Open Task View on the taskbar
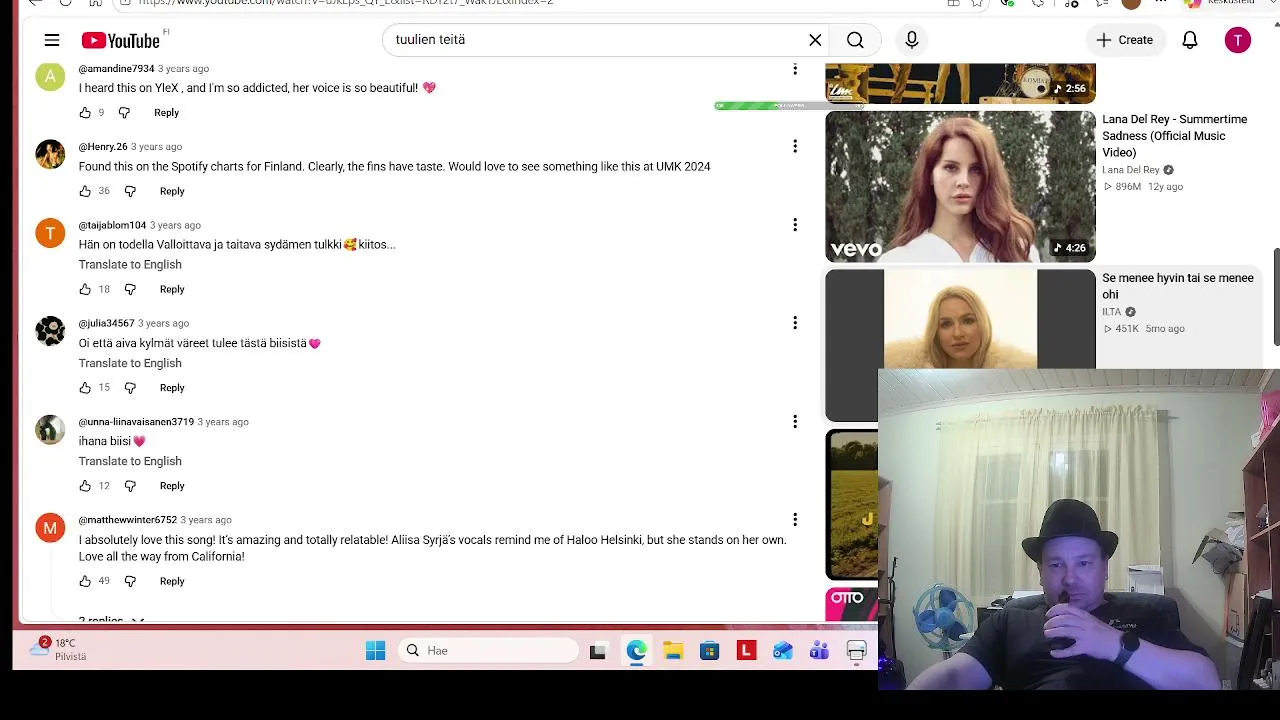 point(598,651)
